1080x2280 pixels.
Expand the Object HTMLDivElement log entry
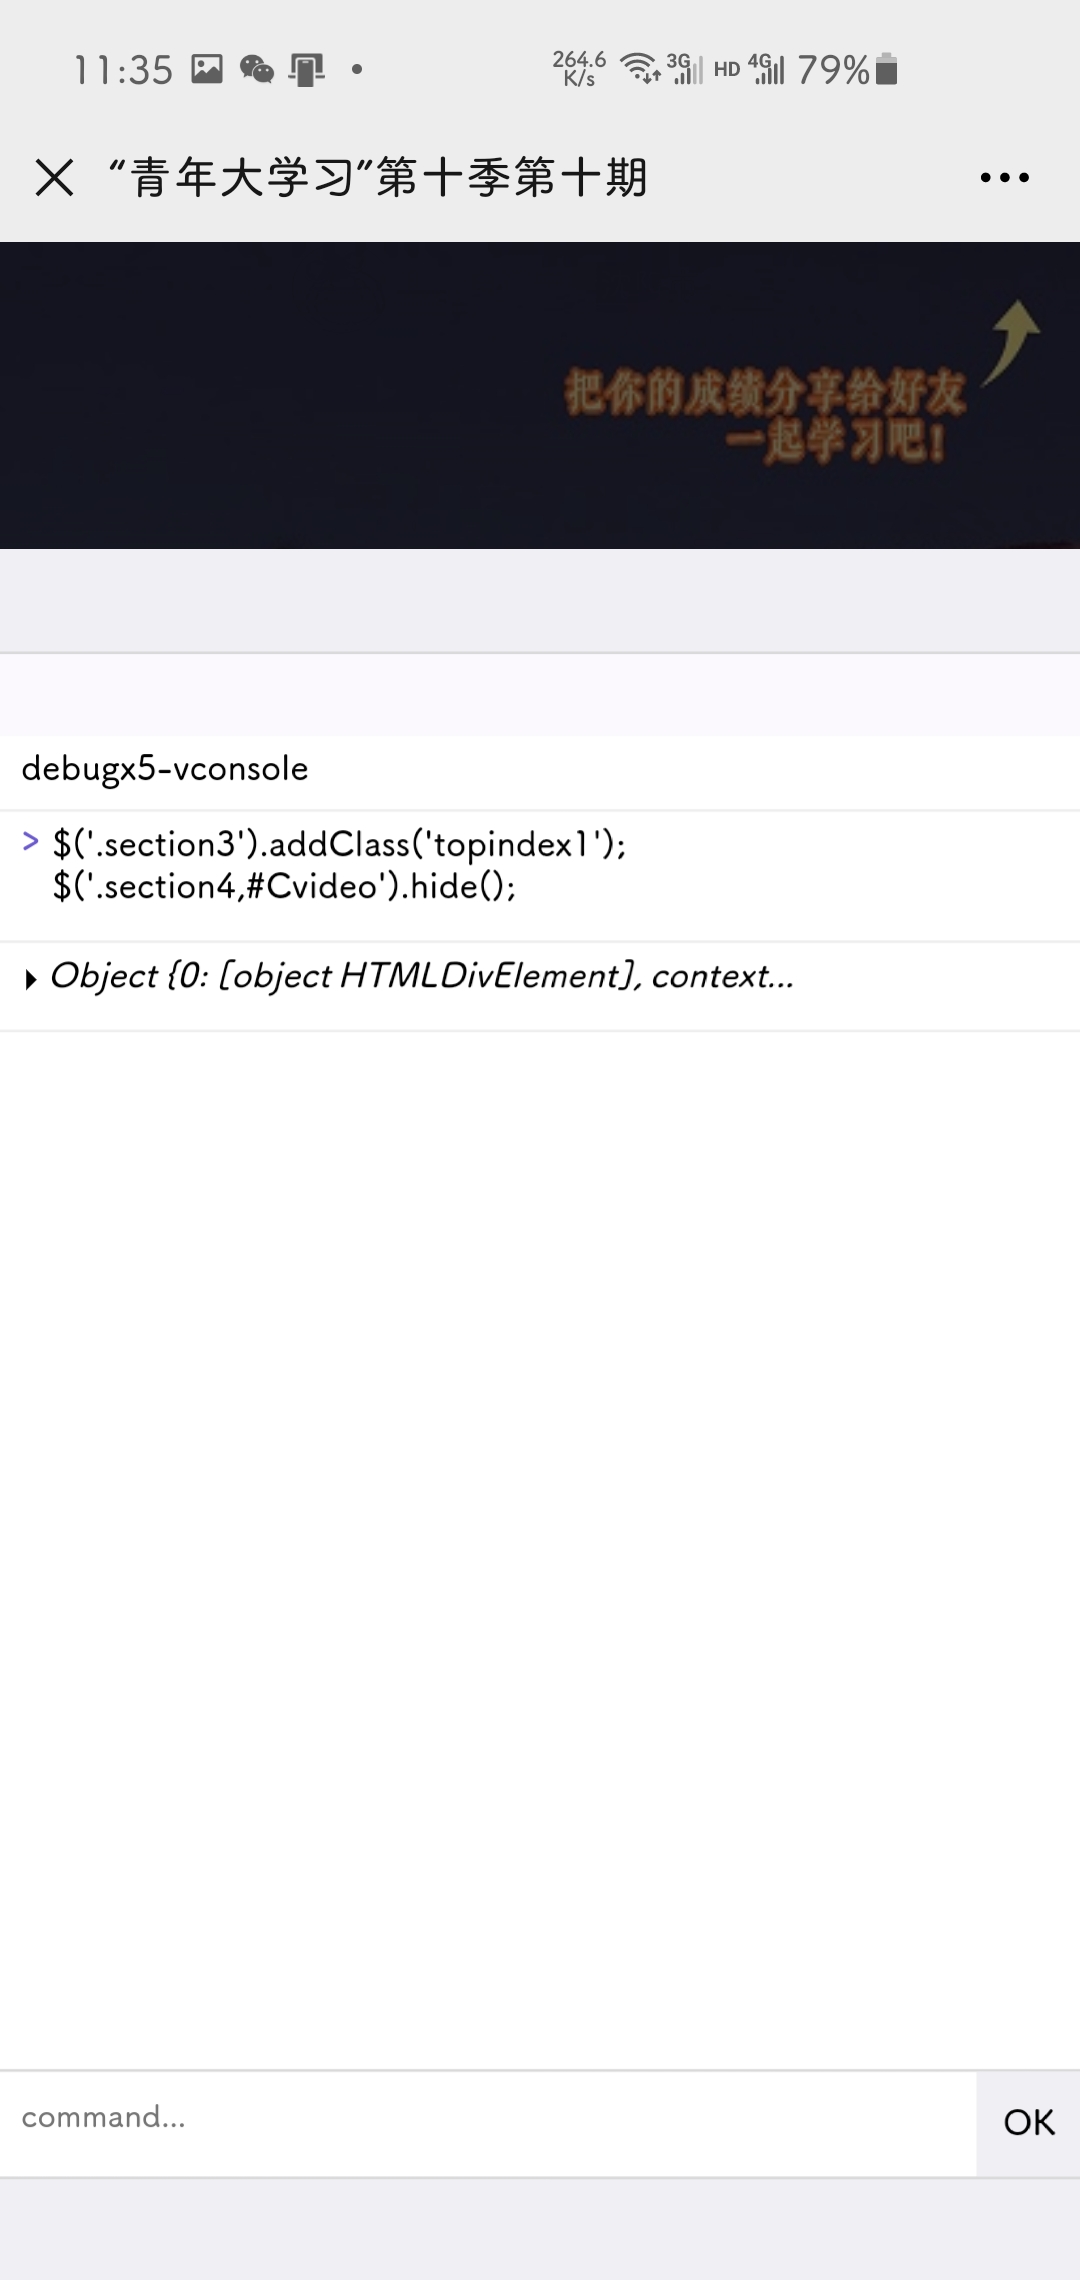coord(30,979)
